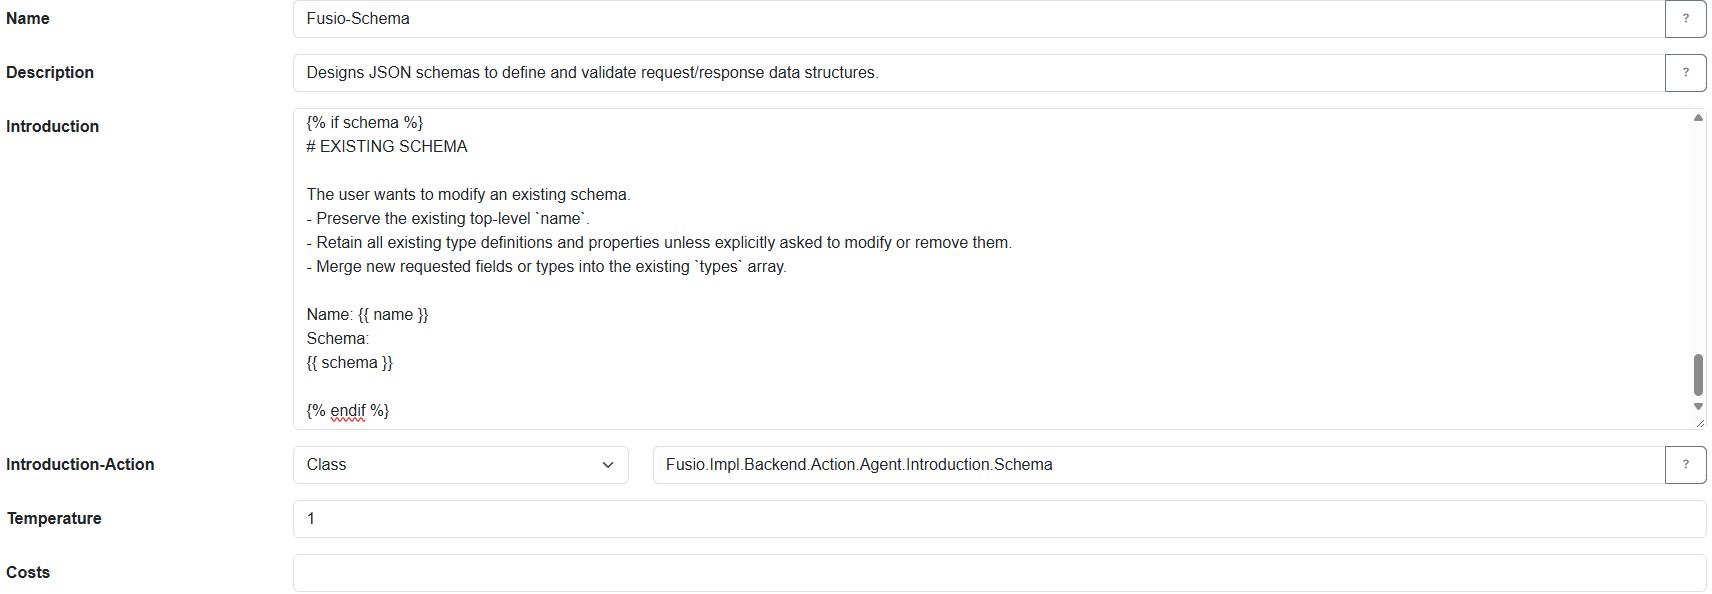Click the '{{ schema }}' placeholder line
Image resolution: width=1712 pixels, height=594 pixels.
pos(349,363)
